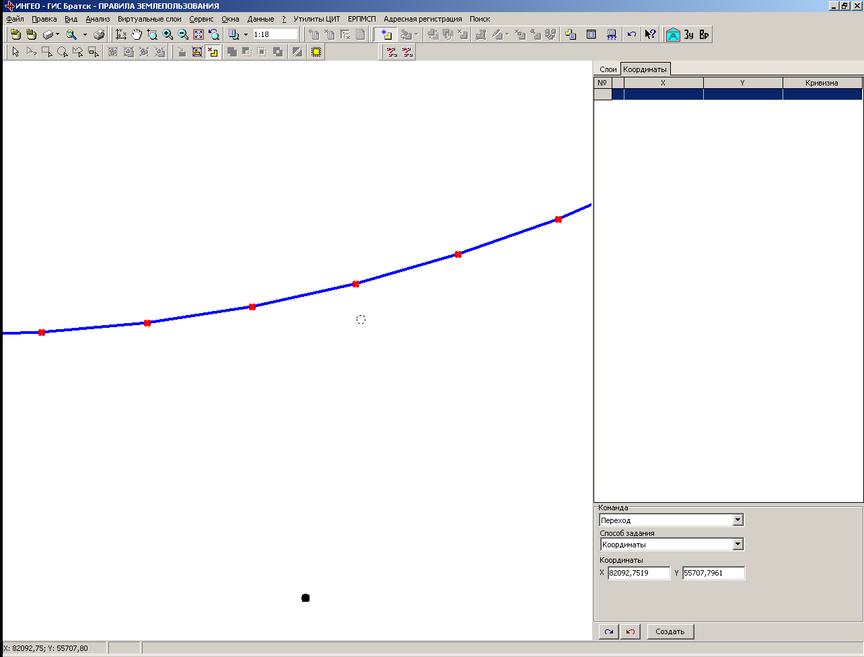
Task: Activate the zoom-to-rectangle tool
Action: point(152,35)
